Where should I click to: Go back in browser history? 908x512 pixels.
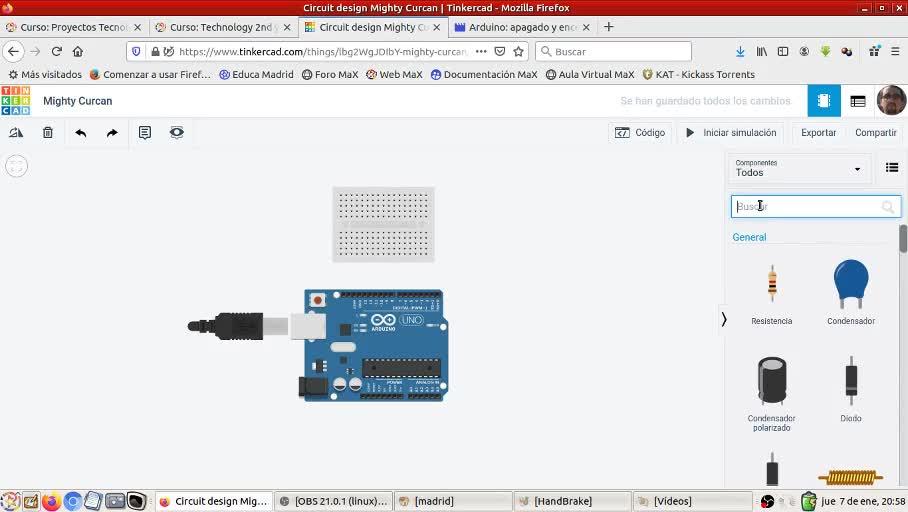13,52
